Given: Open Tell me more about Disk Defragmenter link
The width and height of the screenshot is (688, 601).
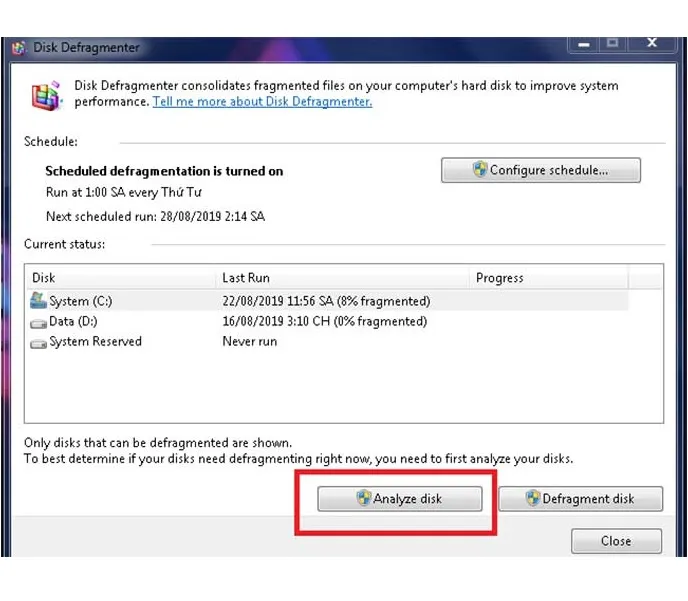Looking at the screenshot, I should click(x=262, y=101).
